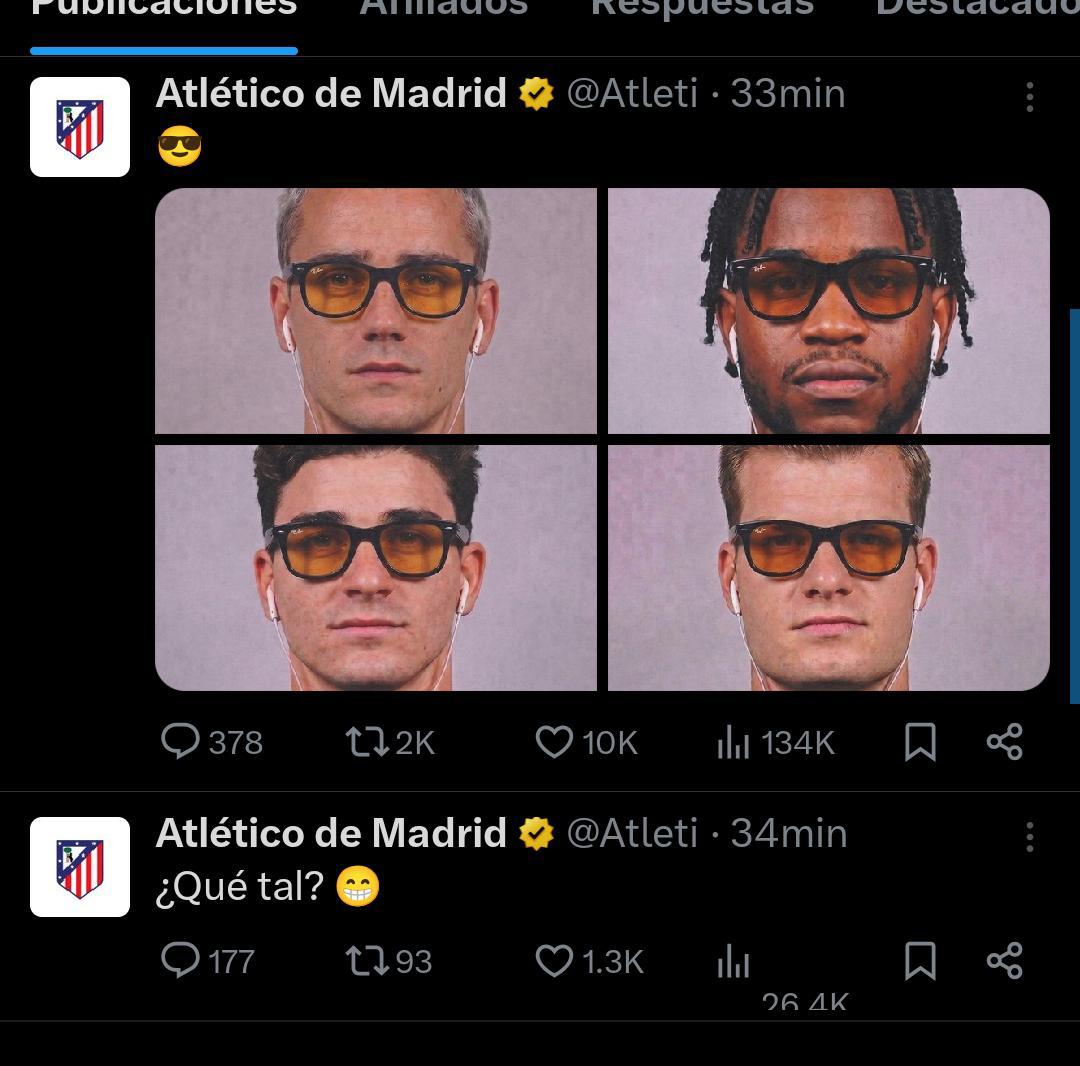Bookmark the four-photo tweet

pyautogui.click(x=919, y=742)
